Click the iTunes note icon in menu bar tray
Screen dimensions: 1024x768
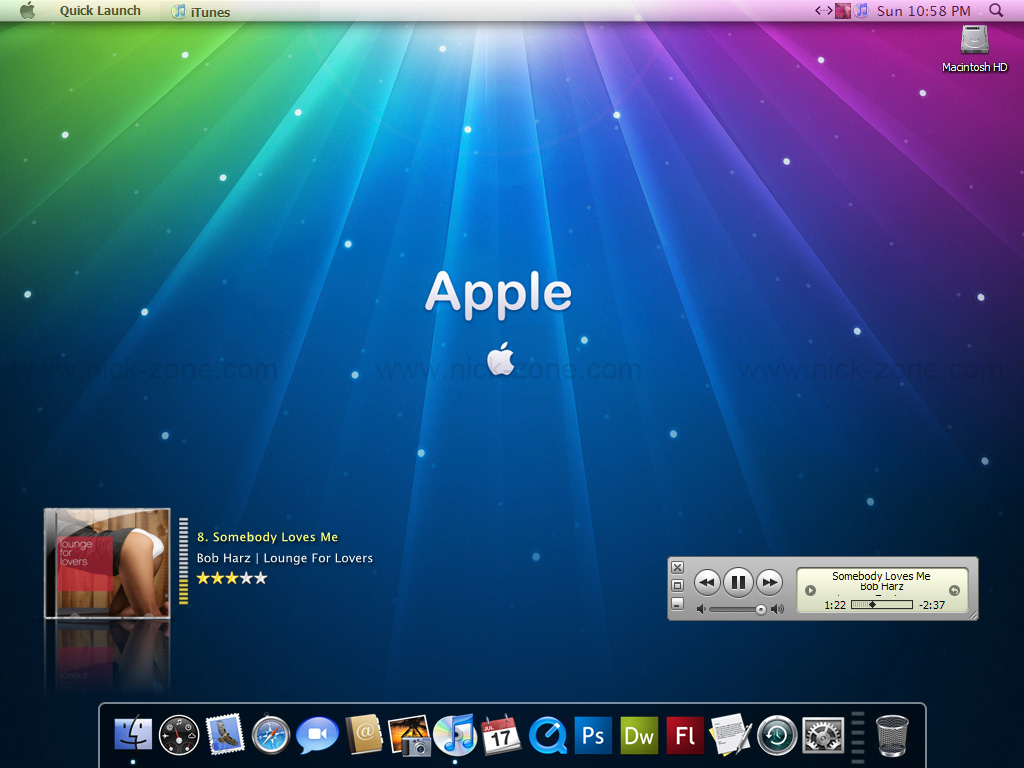click(862, 10)
